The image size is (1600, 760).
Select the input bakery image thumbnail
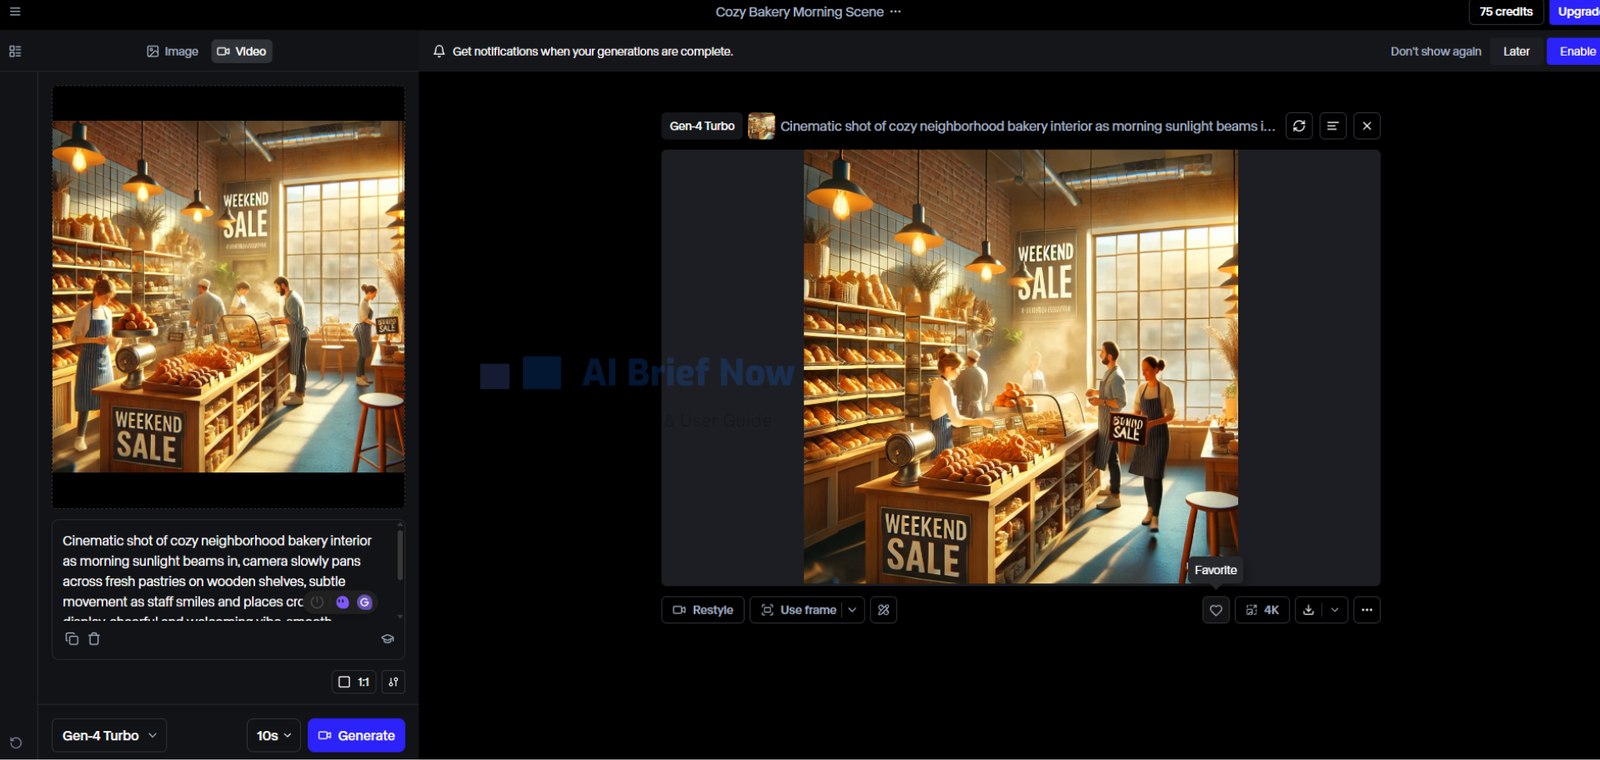229,297
